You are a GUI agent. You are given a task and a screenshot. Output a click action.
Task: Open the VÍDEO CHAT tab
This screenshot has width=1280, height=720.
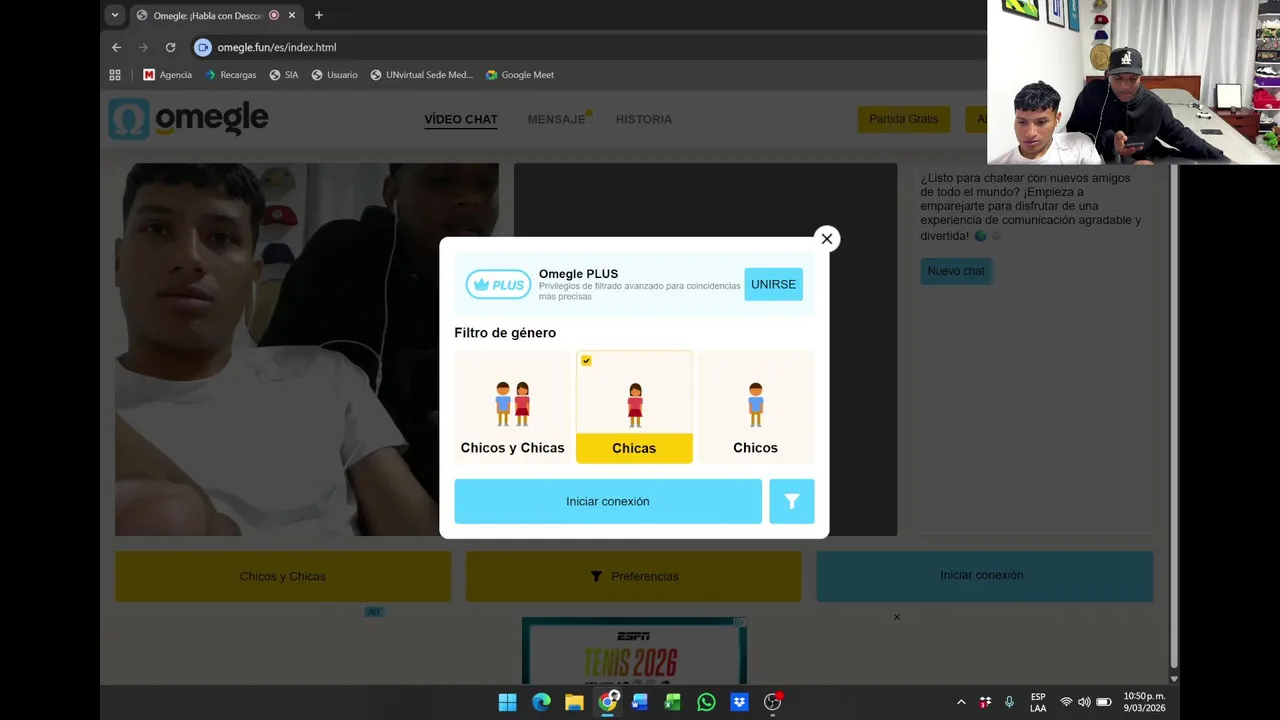tap(461, 119)
